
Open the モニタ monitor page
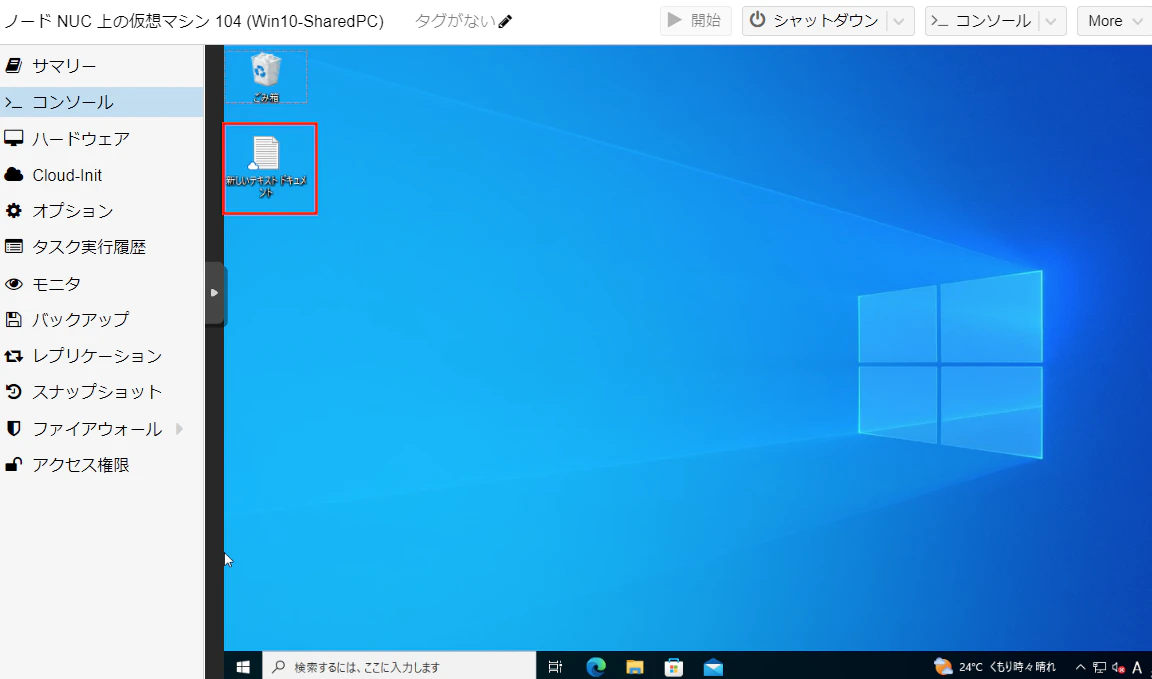(101, 284)
